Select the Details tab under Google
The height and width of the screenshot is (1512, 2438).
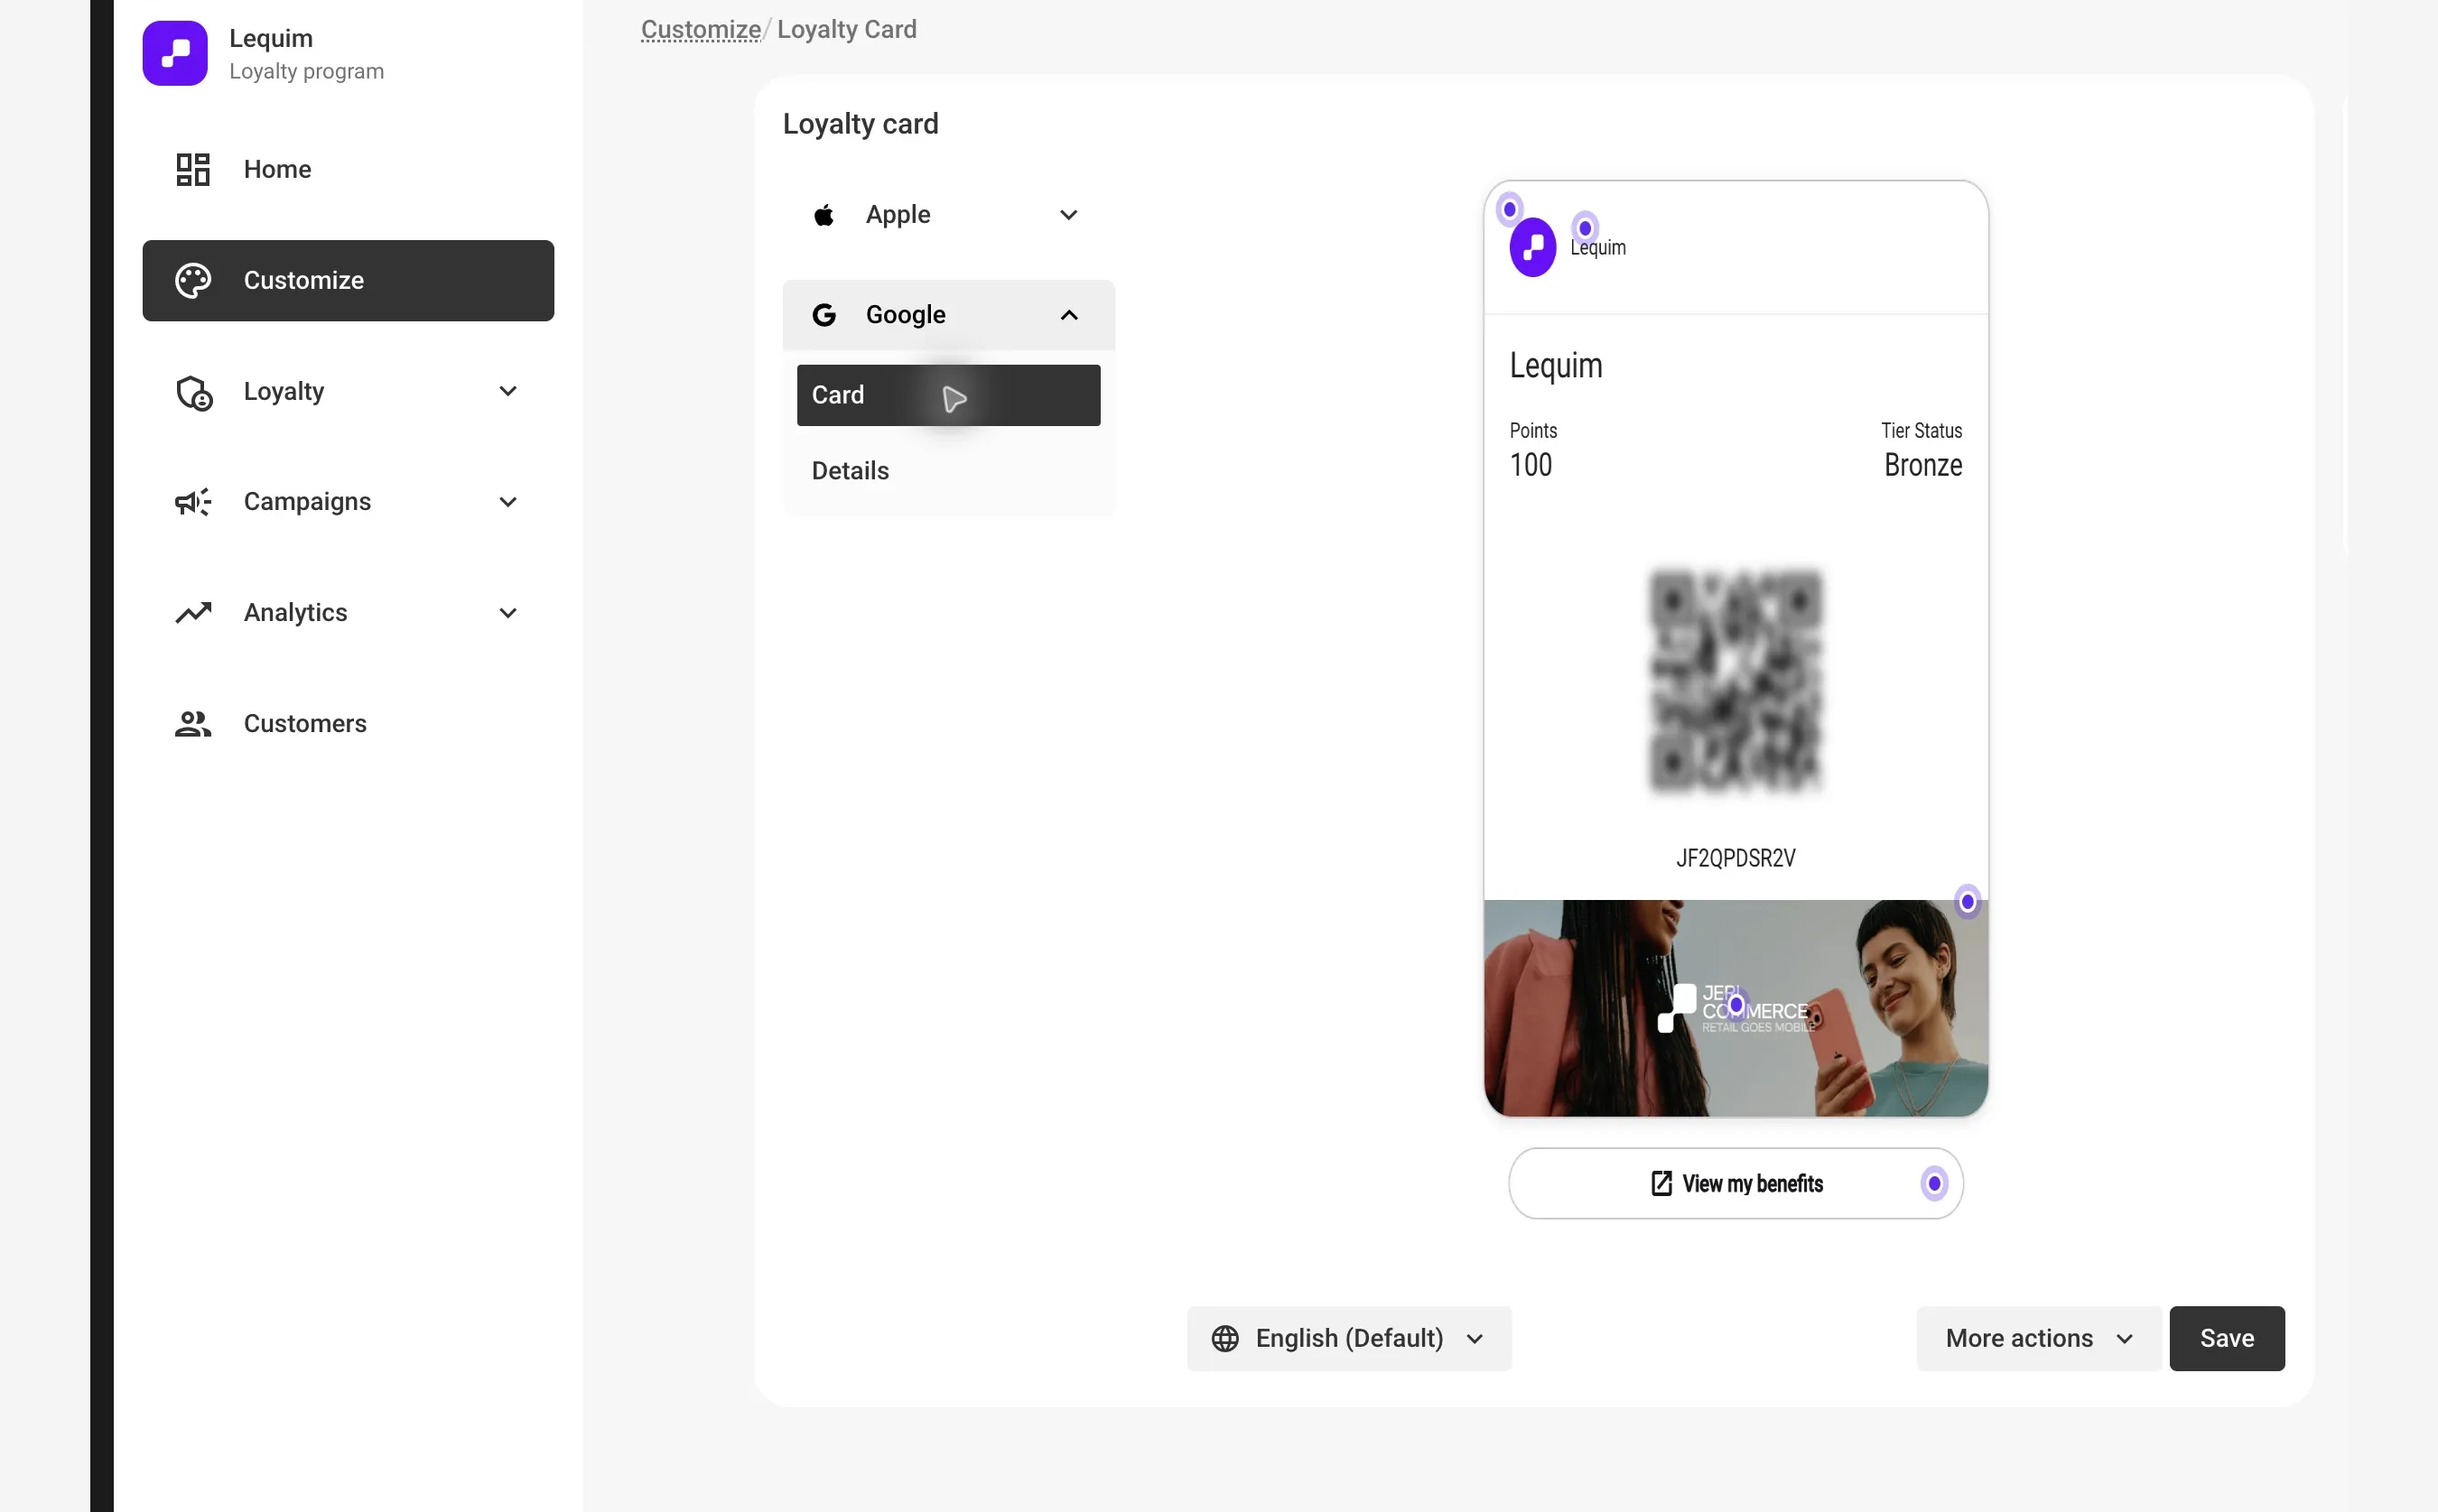tap(948, 471)
